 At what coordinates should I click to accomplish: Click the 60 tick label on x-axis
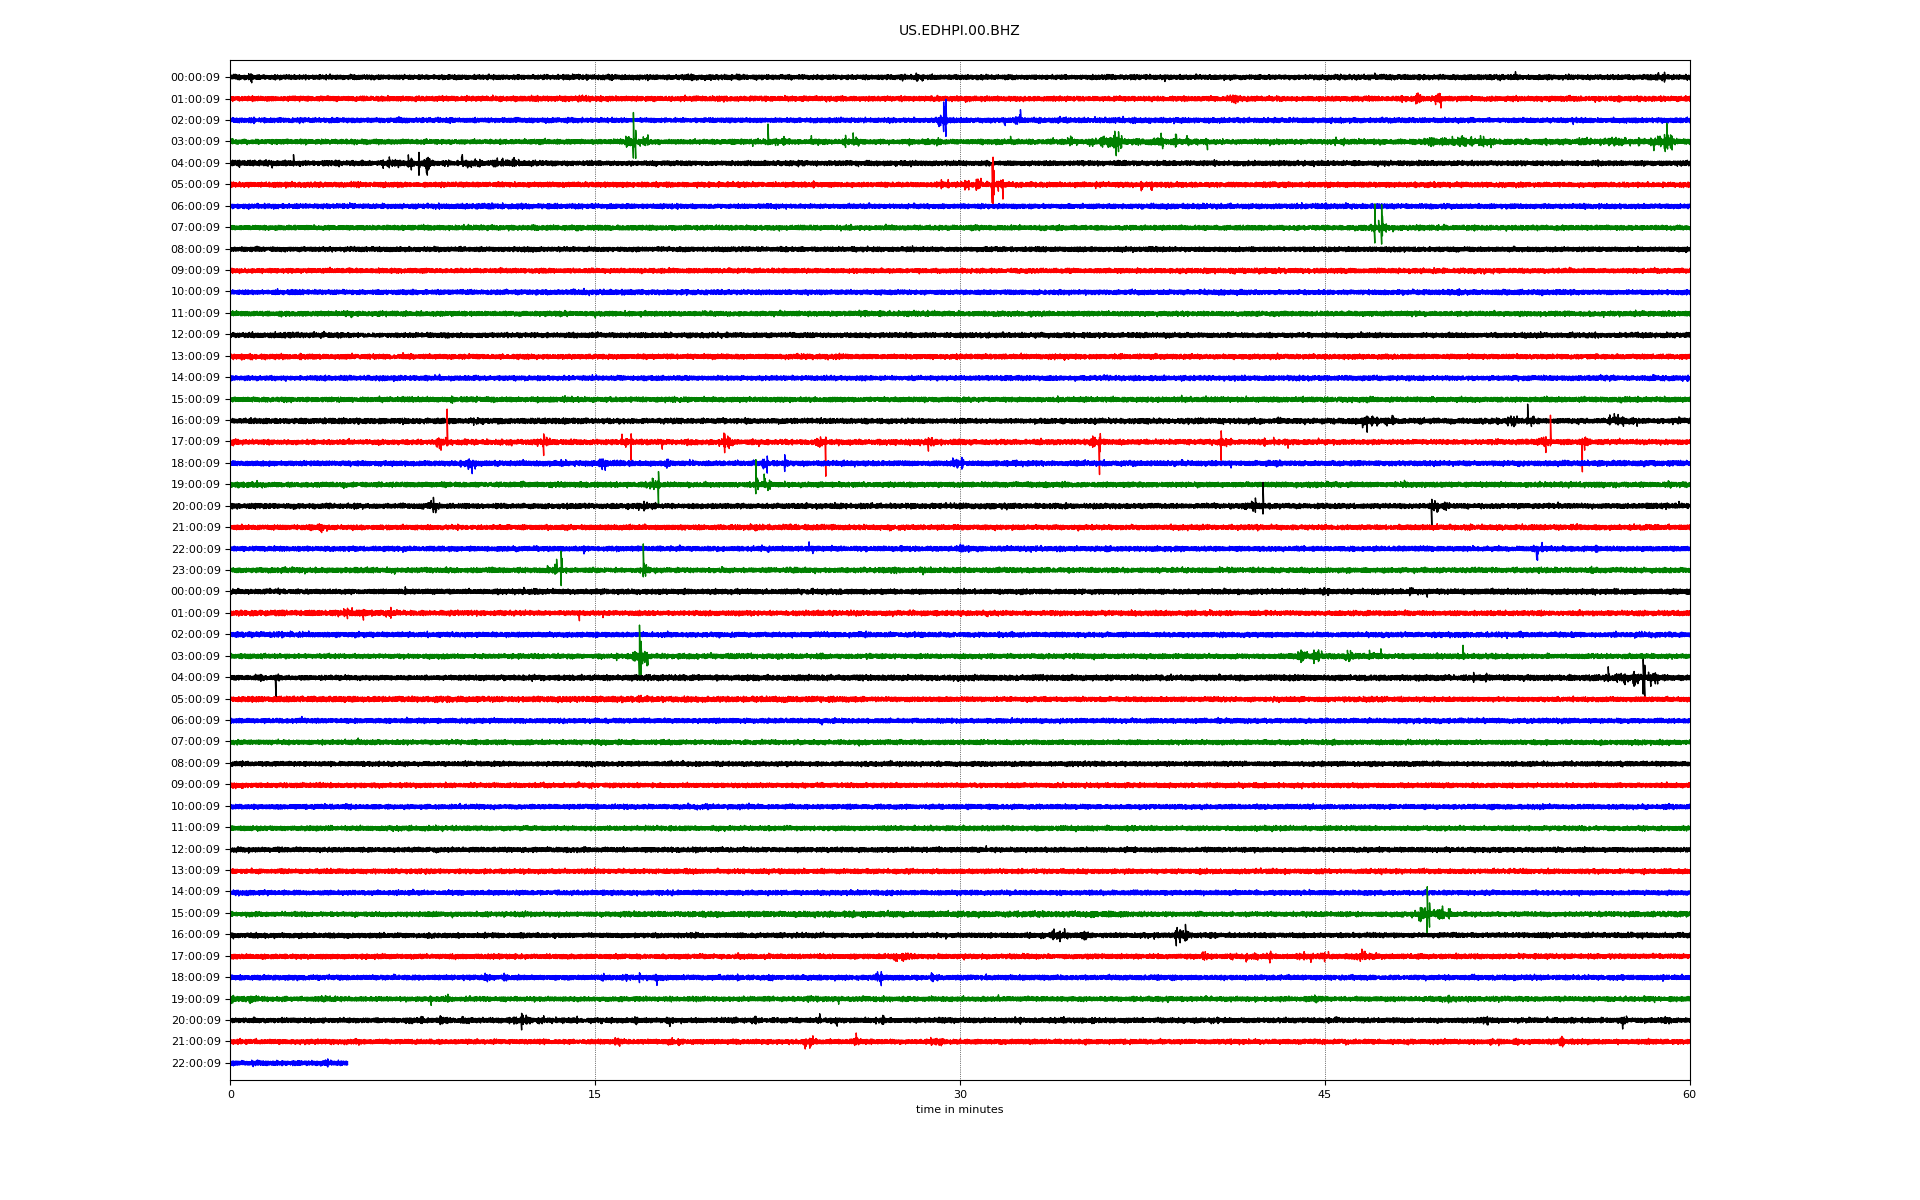tap(1689, 1094)
